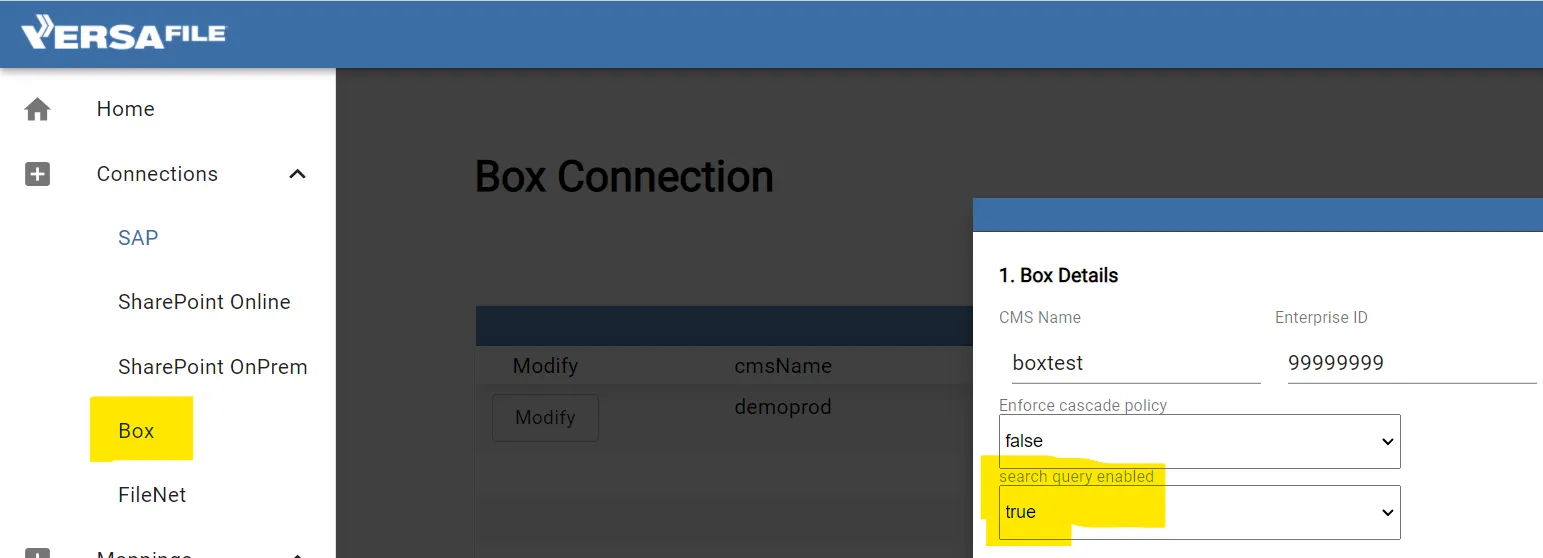This screenshot has height=558, width=1543.
Task: Collapse the Connections section chevron
Action: tap(297, 174)
